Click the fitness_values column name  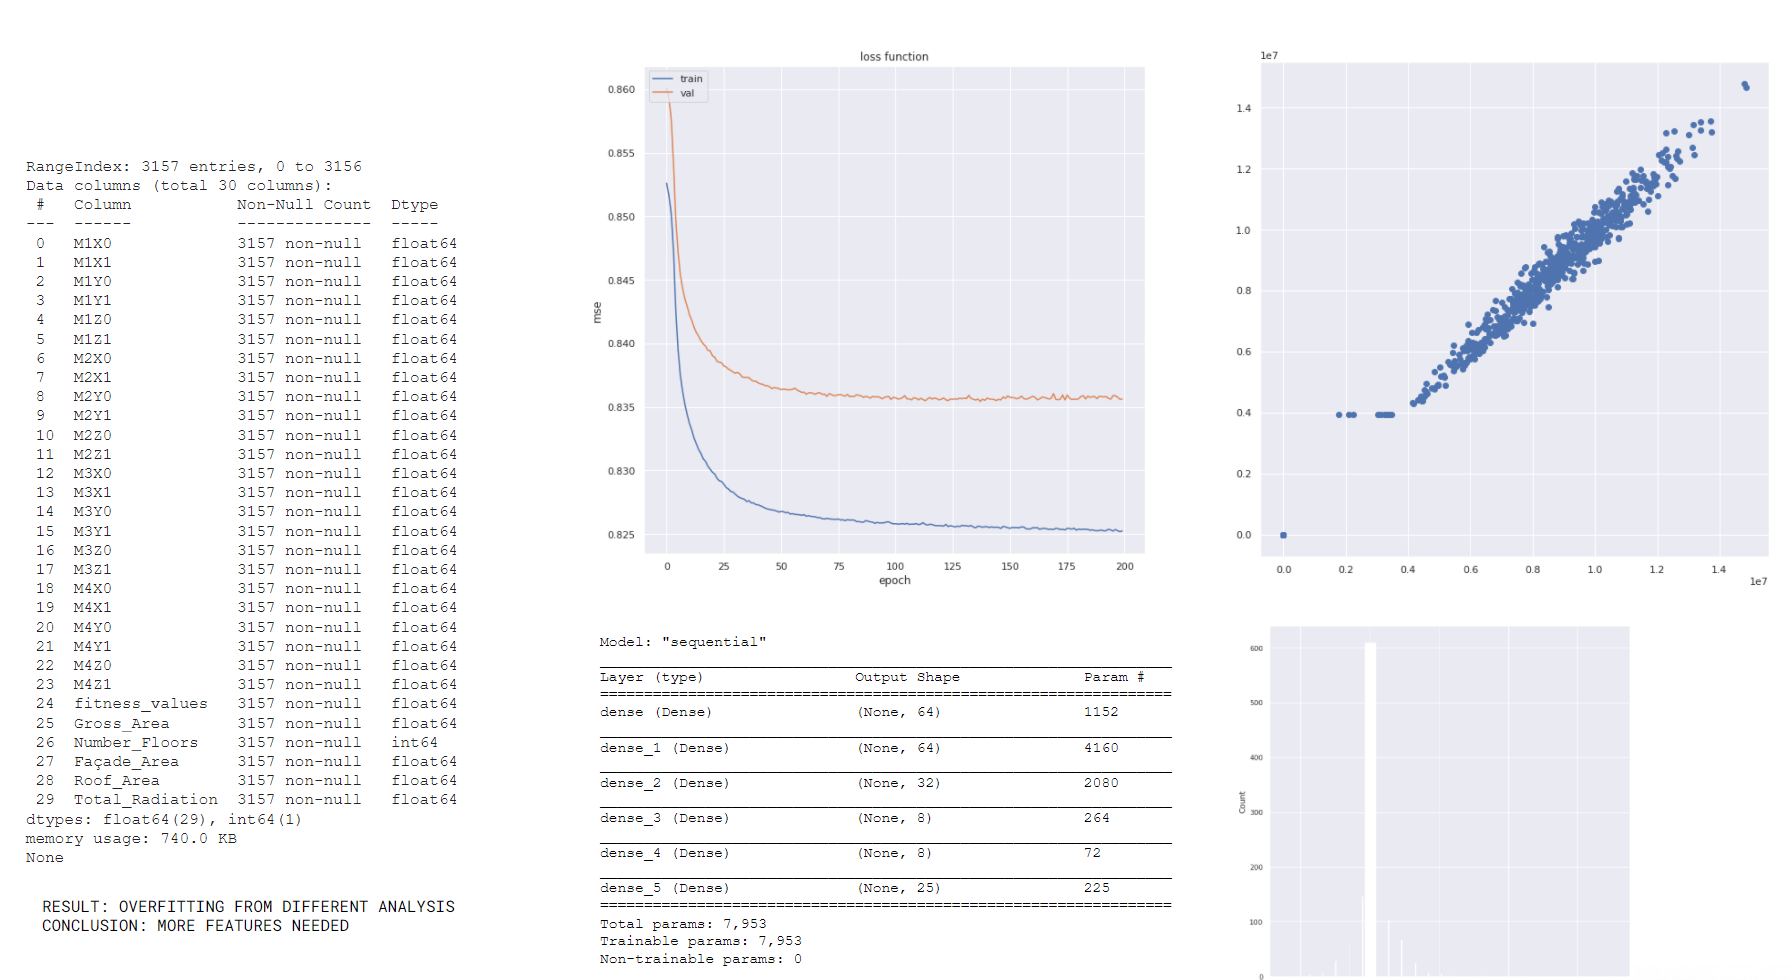click(140, 704)
